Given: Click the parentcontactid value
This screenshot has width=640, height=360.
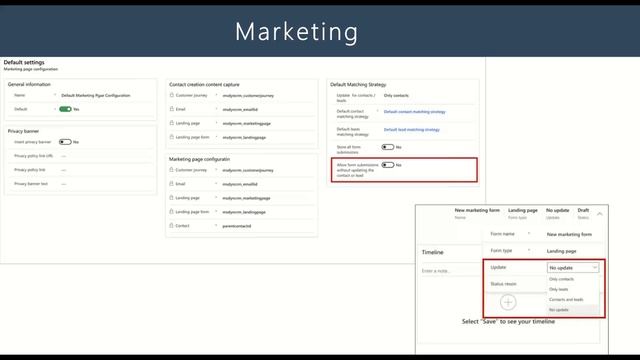Looking at the screenshot, I should [x=237, y=226].
